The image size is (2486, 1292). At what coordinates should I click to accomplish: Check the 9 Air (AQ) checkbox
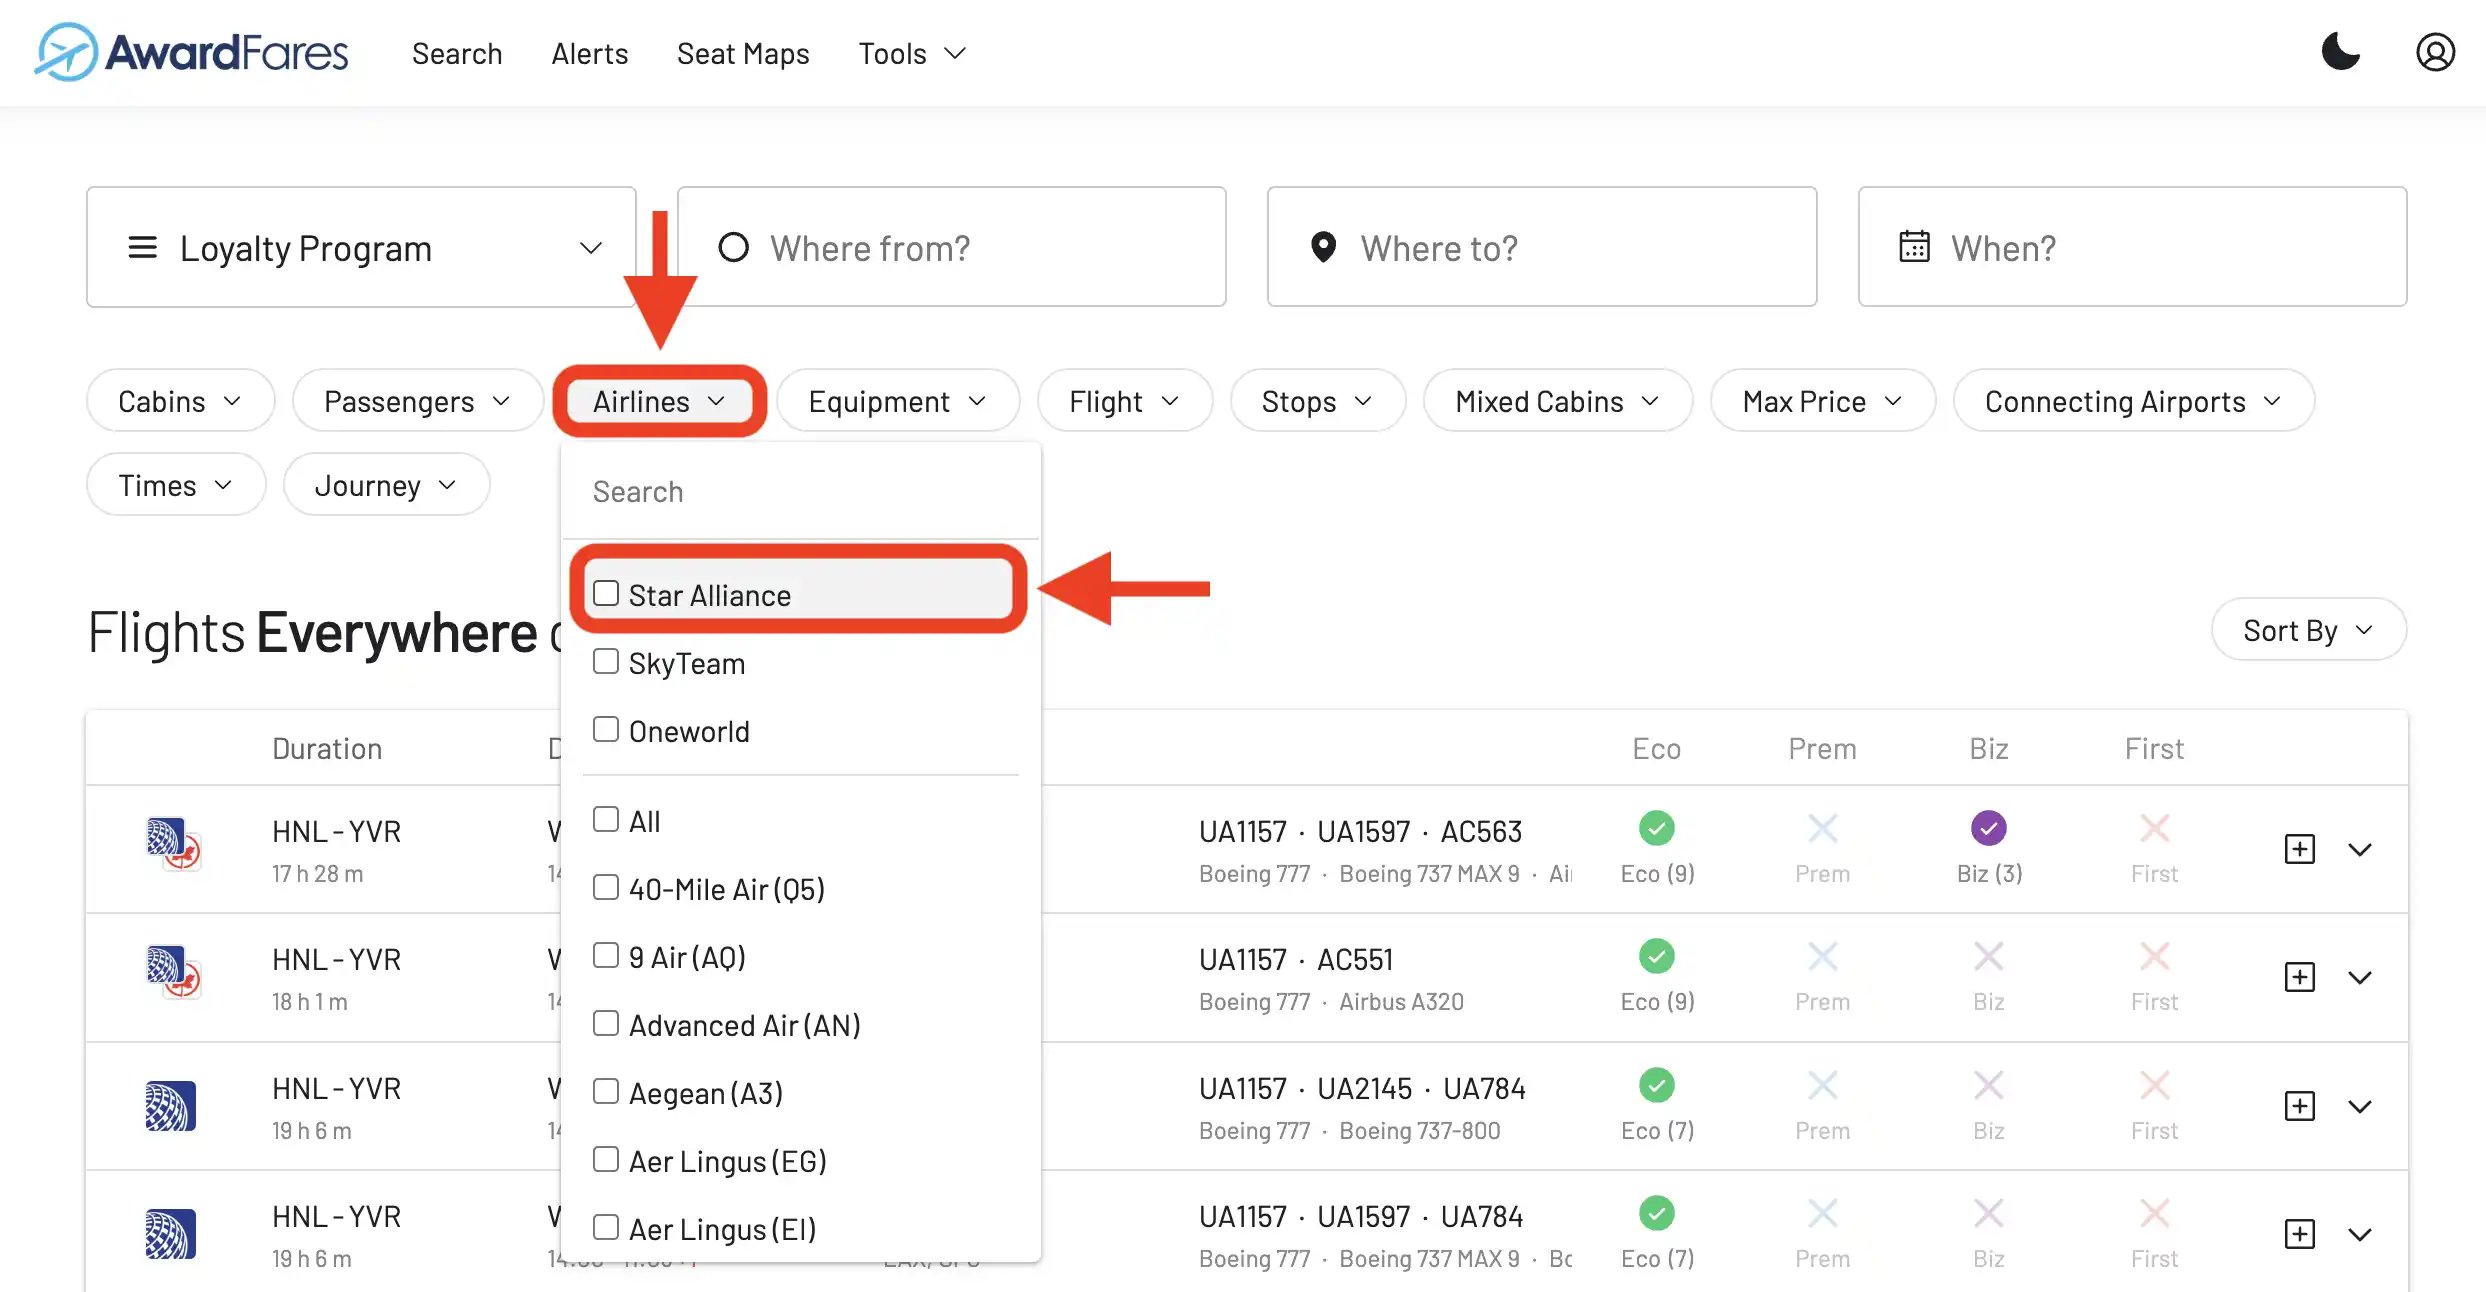point(605,955)
